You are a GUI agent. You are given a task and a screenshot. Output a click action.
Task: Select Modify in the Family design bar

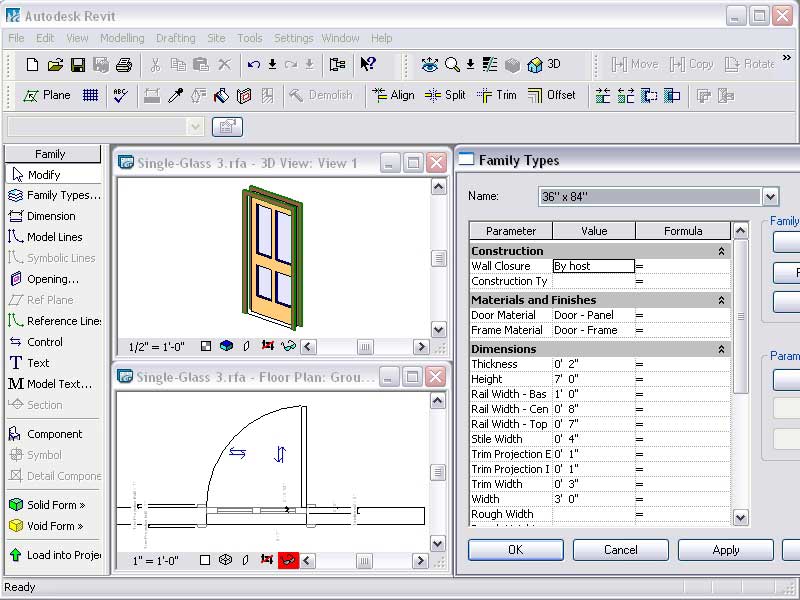(x=54, y=174)
